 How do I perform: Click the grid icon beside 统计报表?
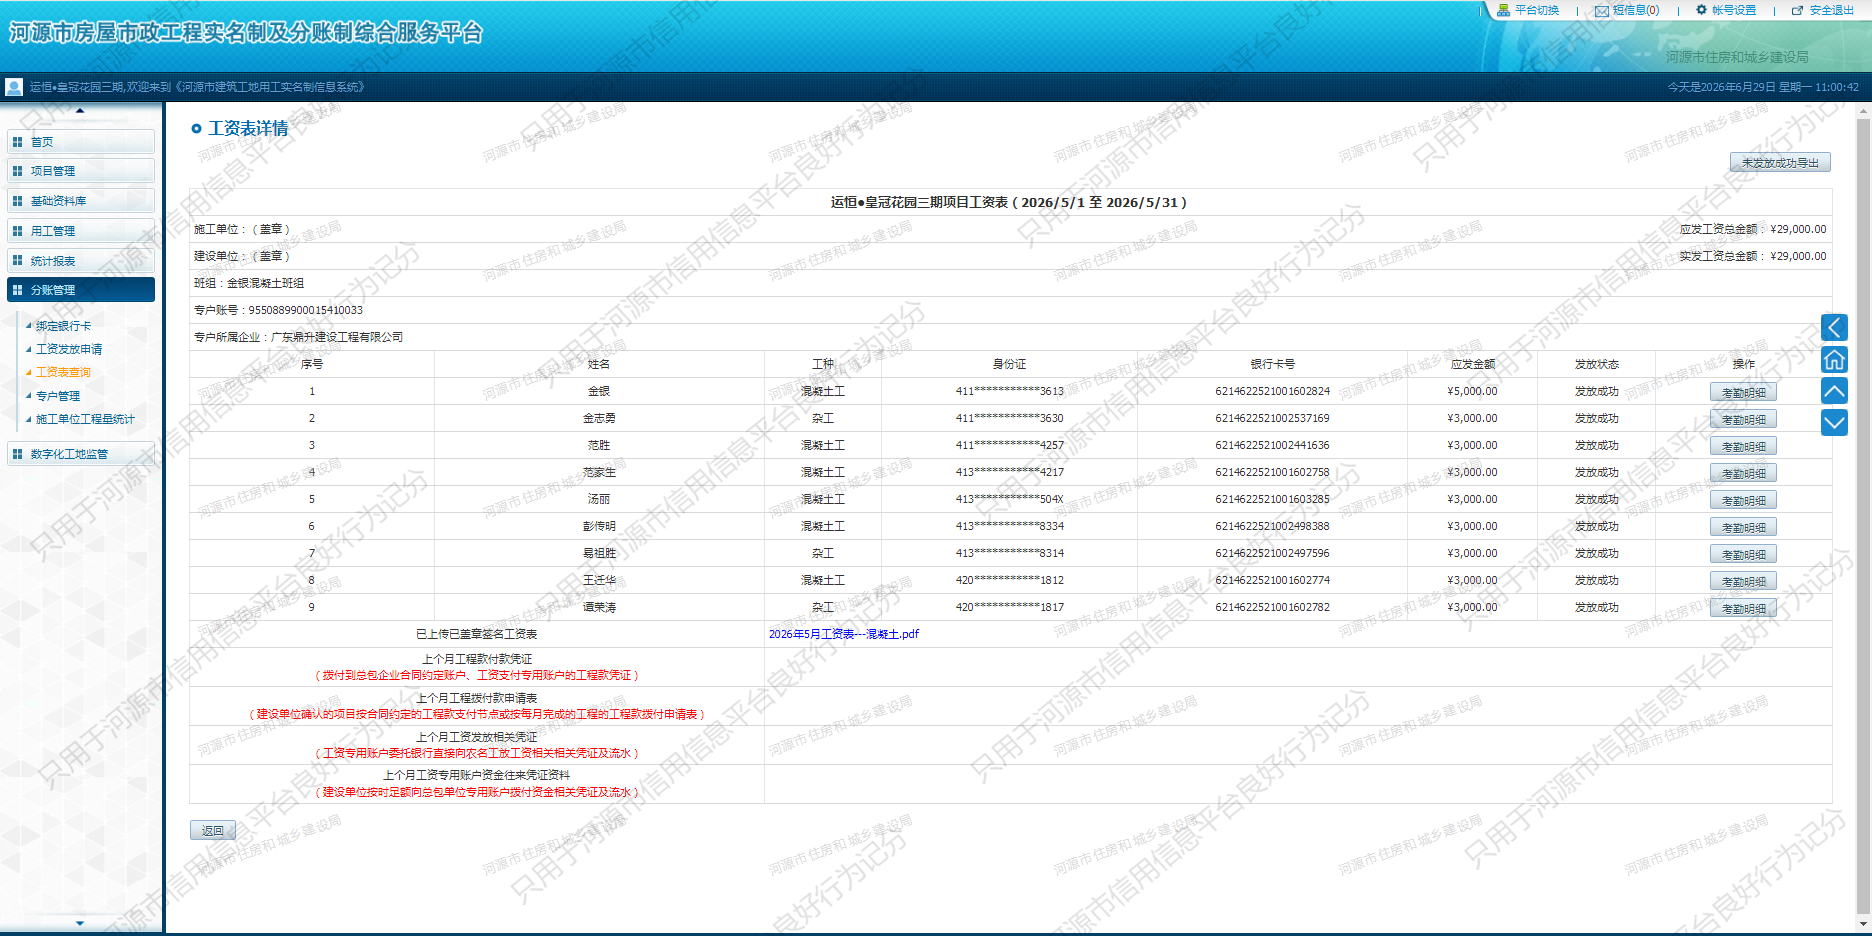[17, 261]
